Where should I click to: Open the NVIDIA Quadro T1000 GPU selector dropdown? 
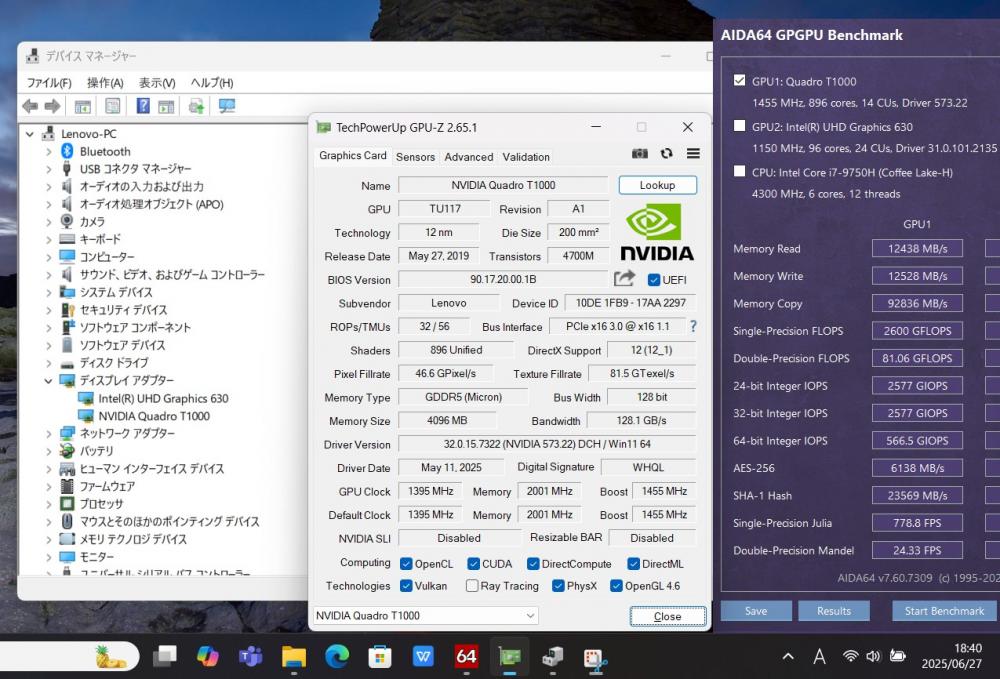(x=426, y=615)
